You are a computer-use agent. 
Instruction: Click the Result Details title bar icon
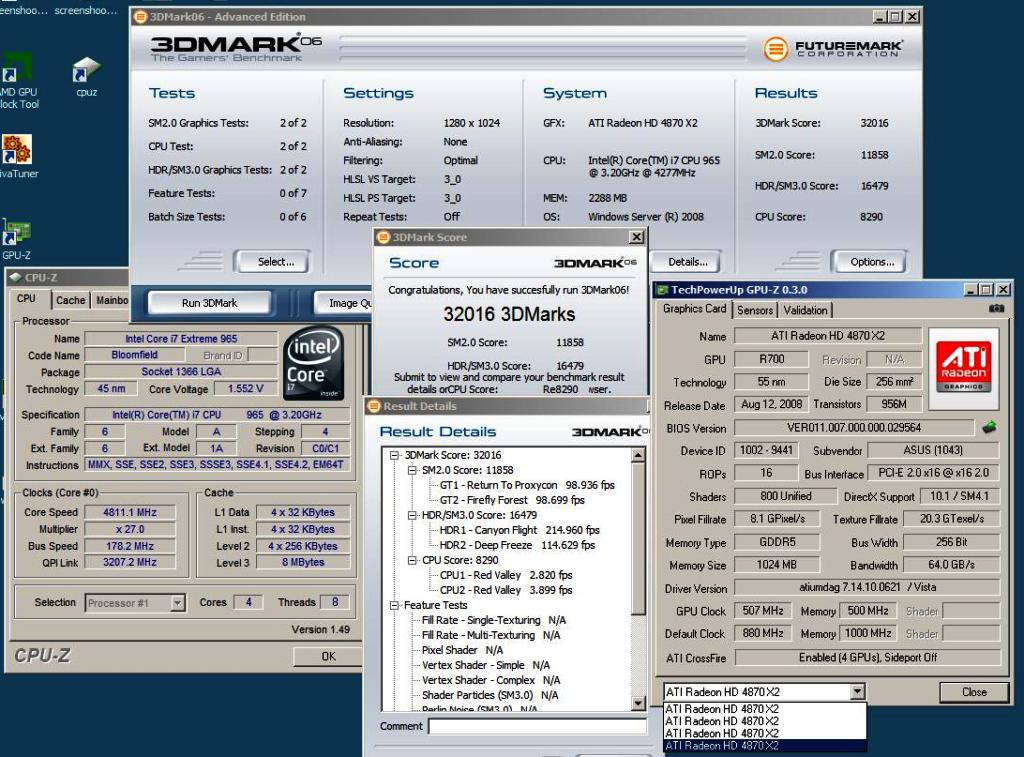[374, 406]
